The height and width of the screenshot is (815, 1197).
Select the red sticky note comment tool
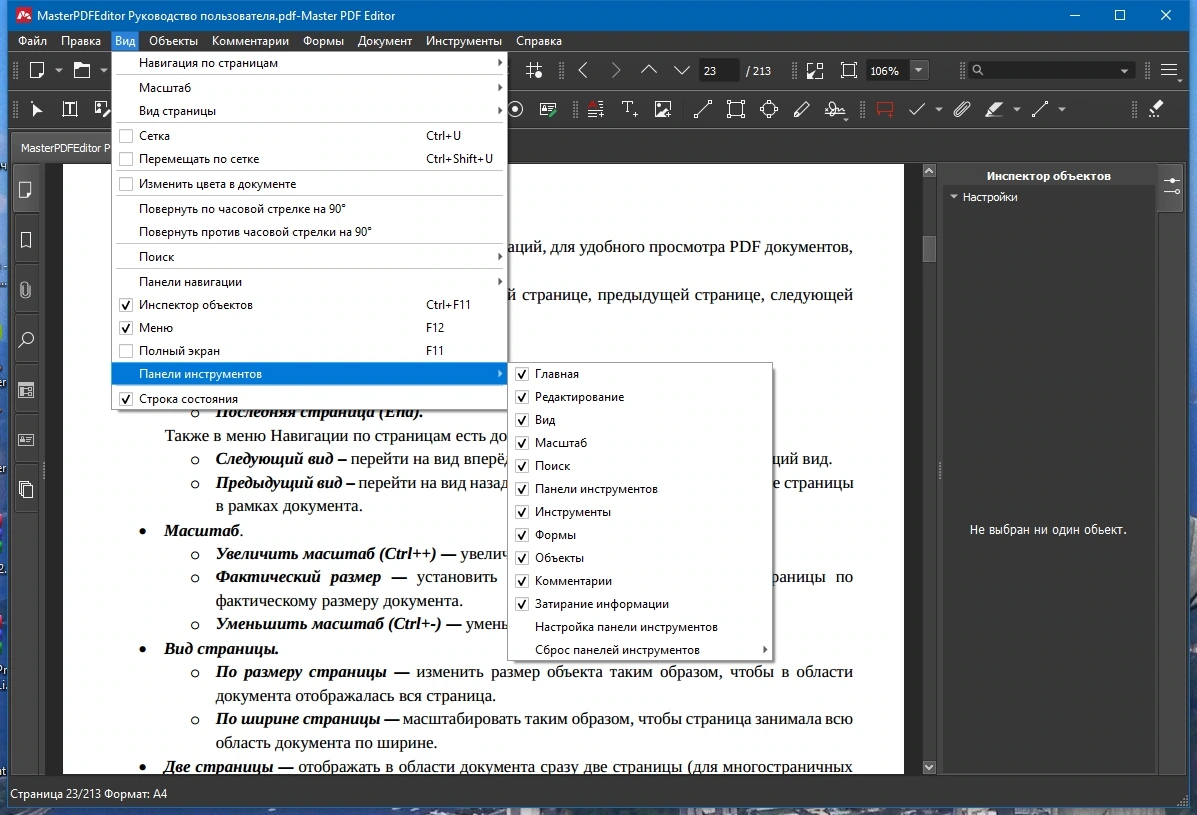point(885,109)
